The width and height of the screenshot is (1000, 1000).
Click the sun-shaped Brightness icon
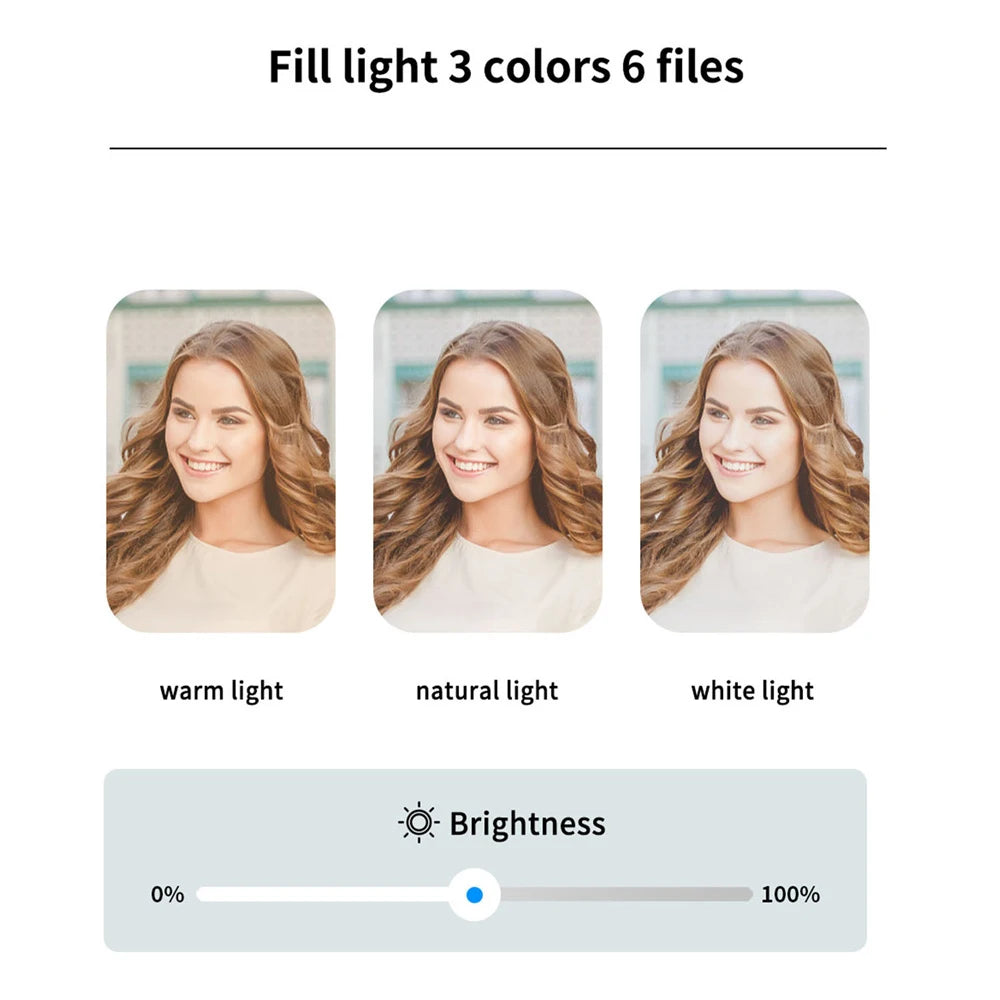click(418, 823)
